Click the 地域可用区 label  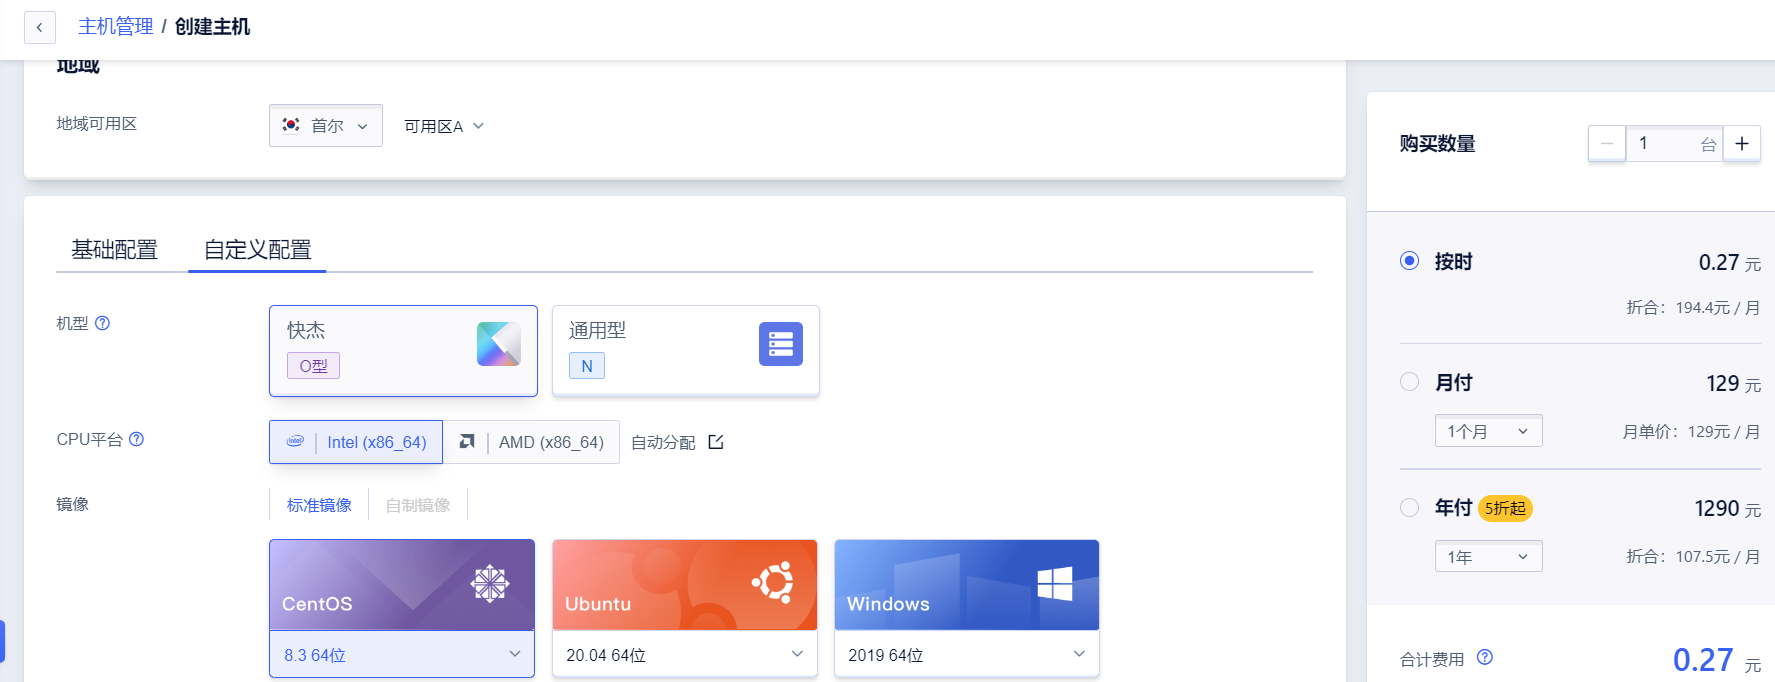point(97,124)
